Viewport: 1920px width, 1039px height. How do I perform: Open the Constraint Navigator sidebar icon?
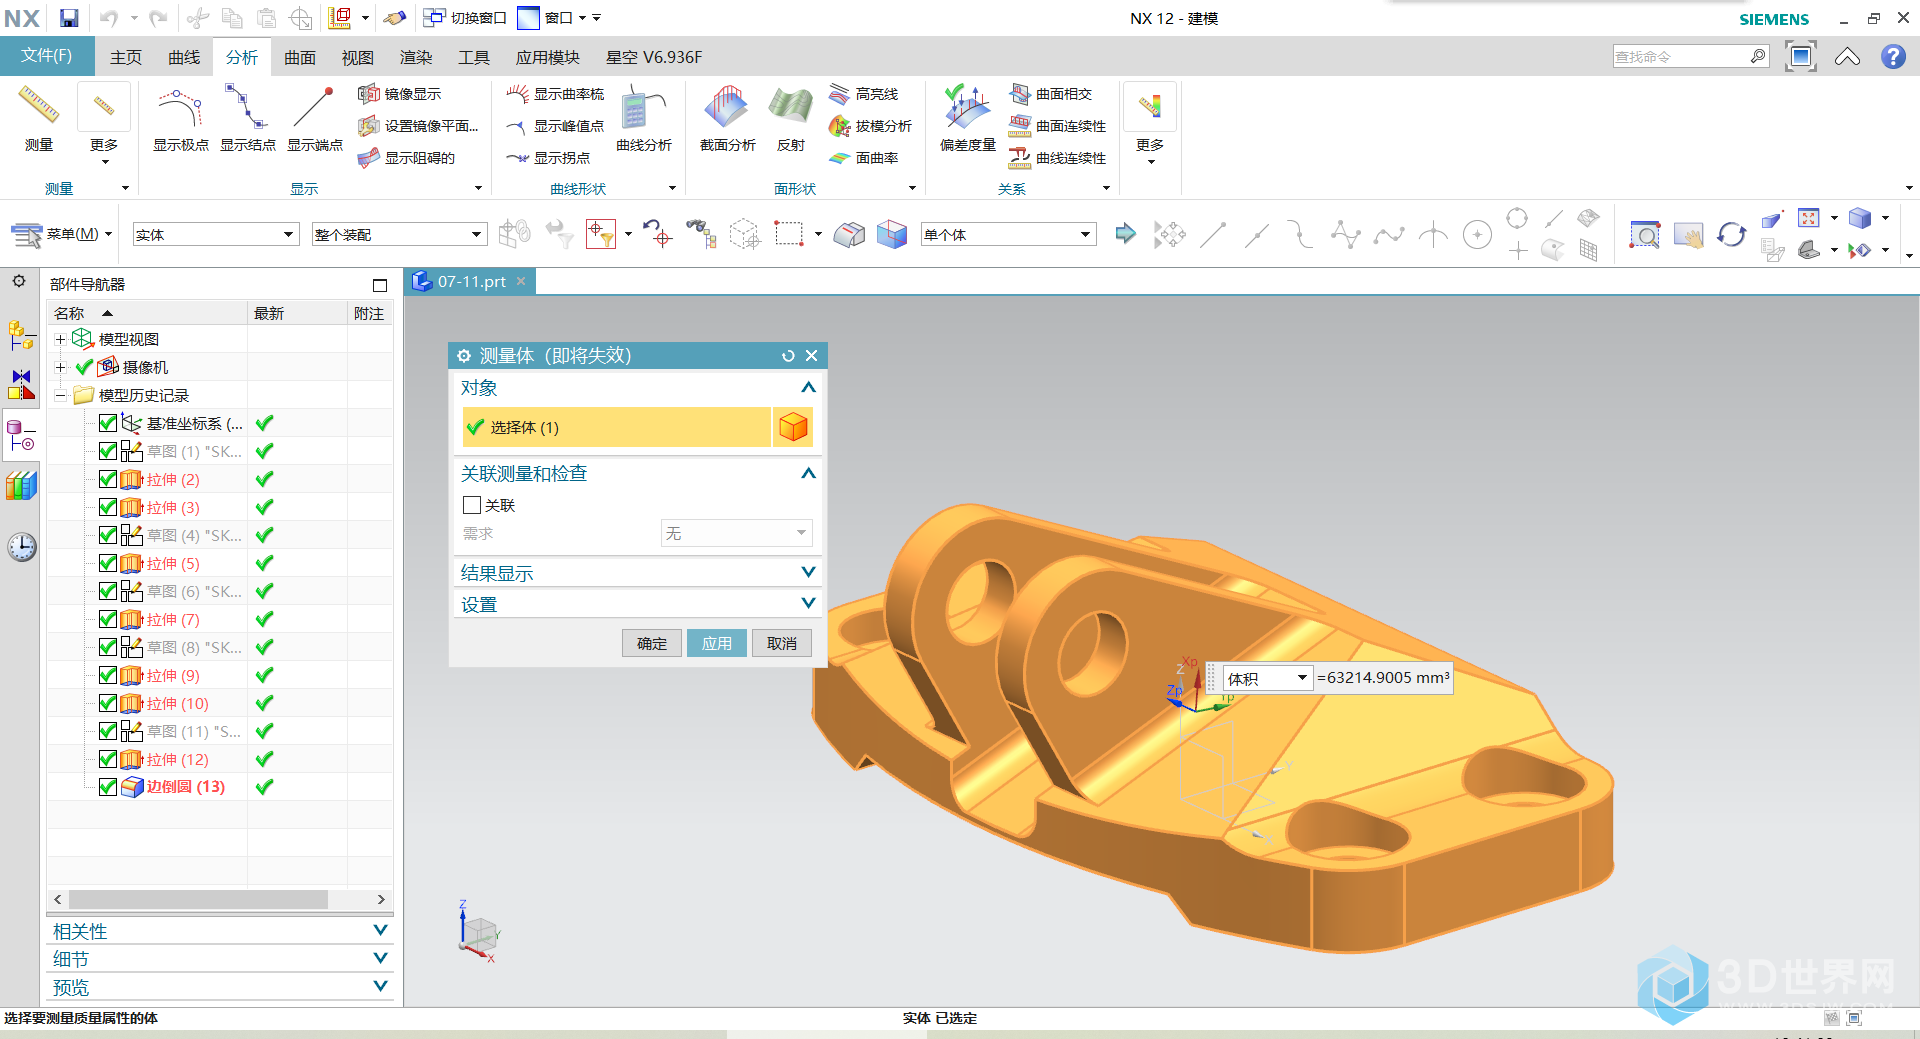(21, 383)
